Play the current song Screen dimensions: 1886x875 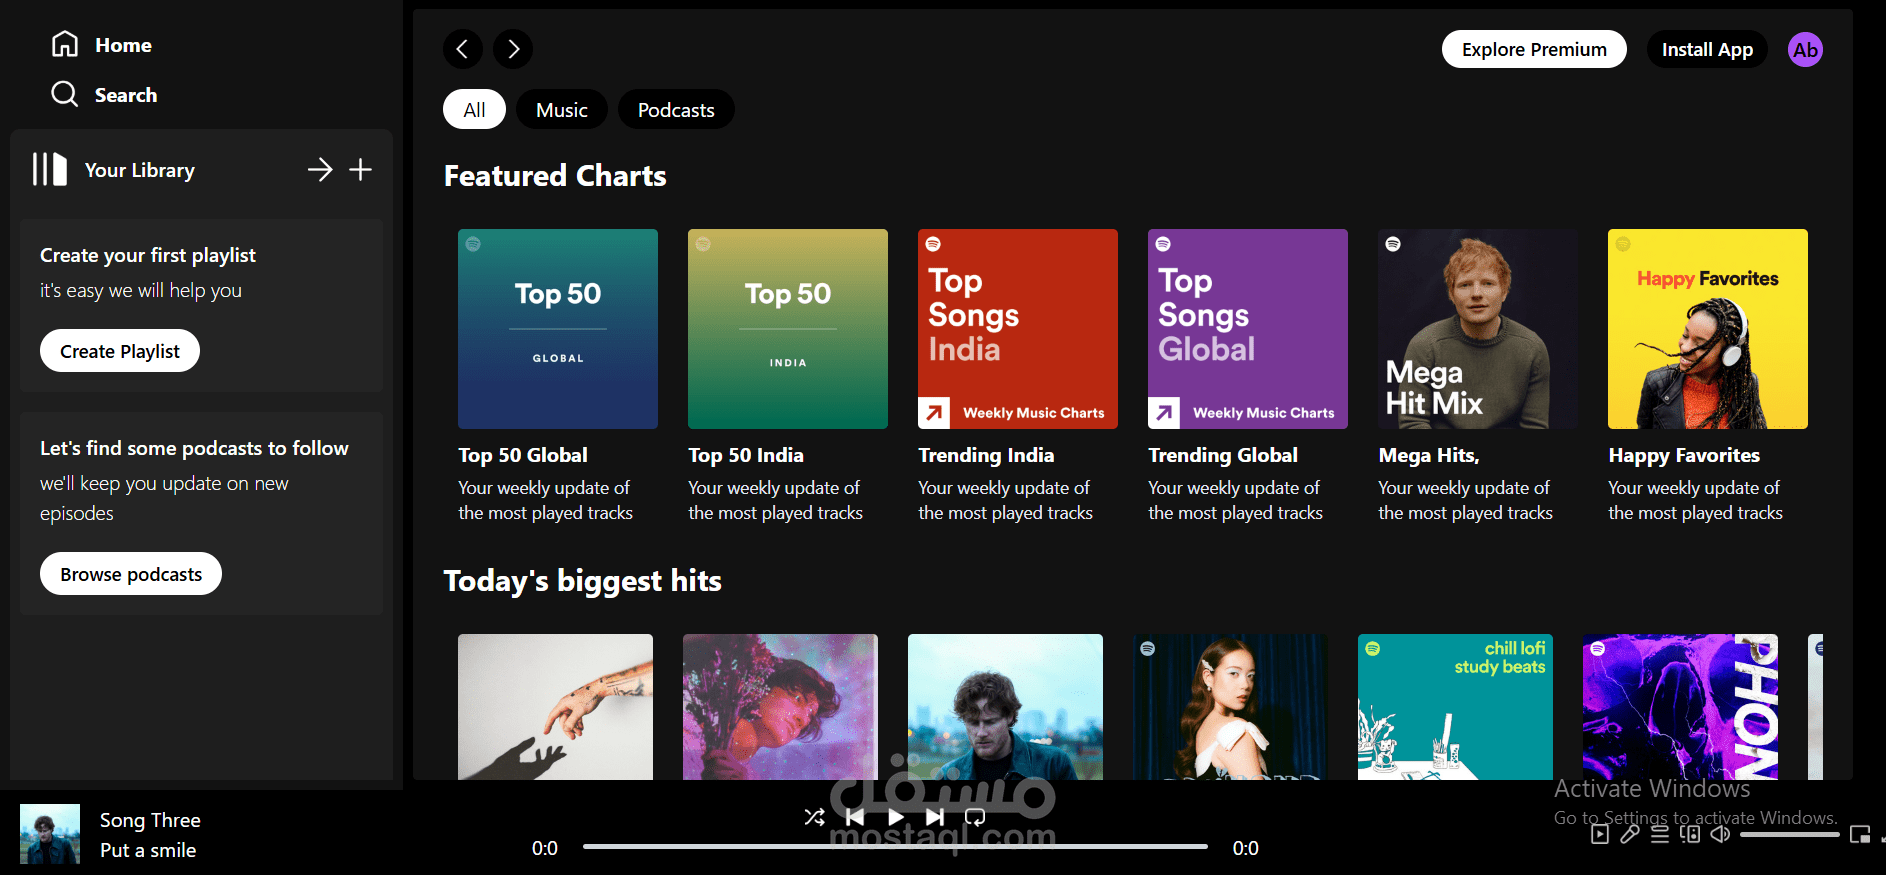tap(895, 817)
